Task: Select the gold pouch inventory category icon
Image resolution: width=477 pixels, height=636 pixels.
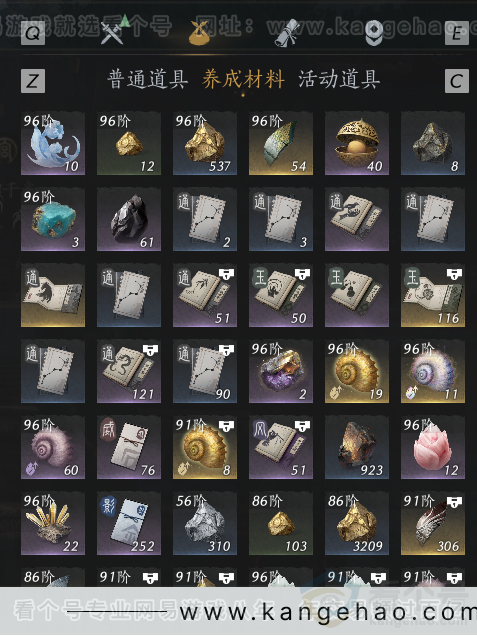Action: (199, 33)
